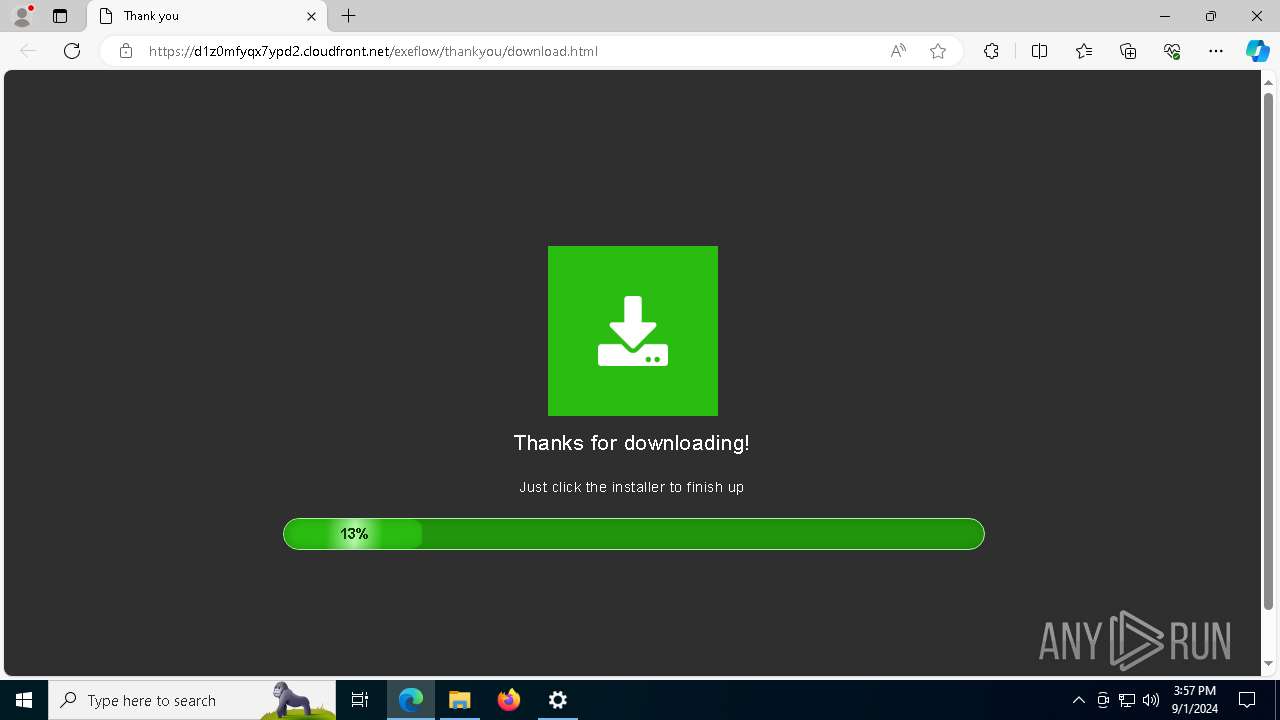Launch Firefox from taskbar
This screenshot has width=1280, height=720.
coord(509,700)
